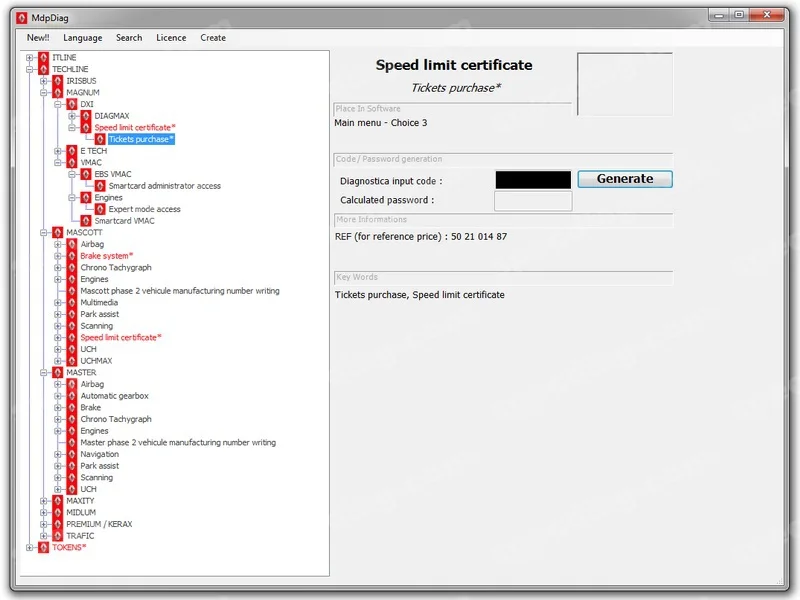This screenshot has height=600, width=800.
Task: Click the red icon beside DIAGMAX
Action: [x=86, y=116]
